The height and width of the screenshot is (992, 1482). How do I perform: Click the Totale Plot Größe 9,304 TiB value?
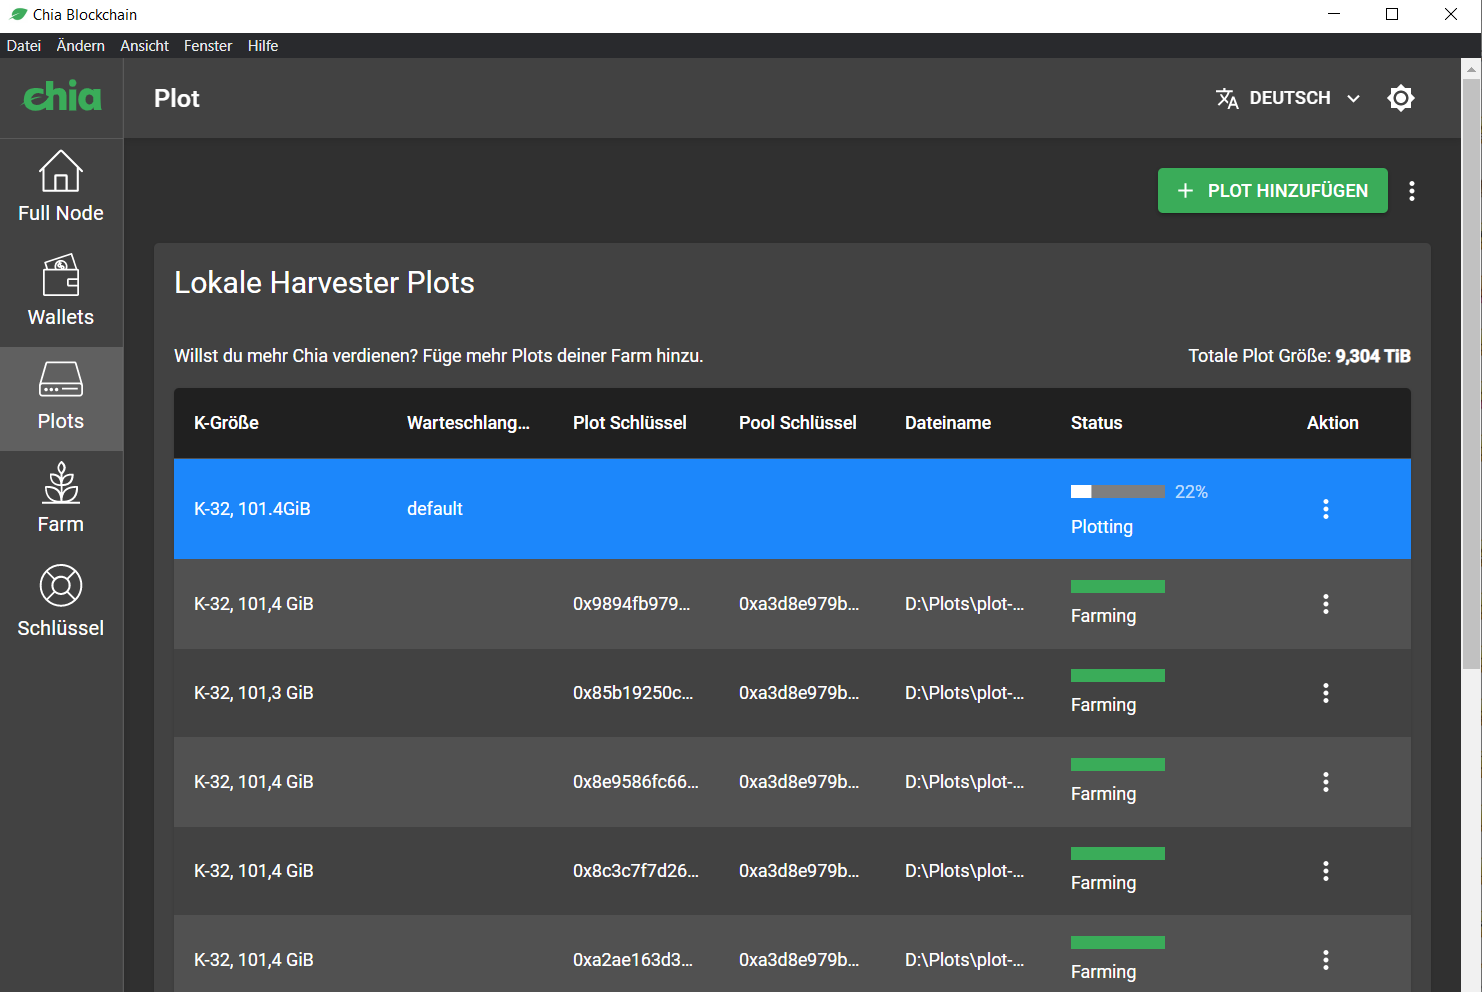click(1373, 356)
